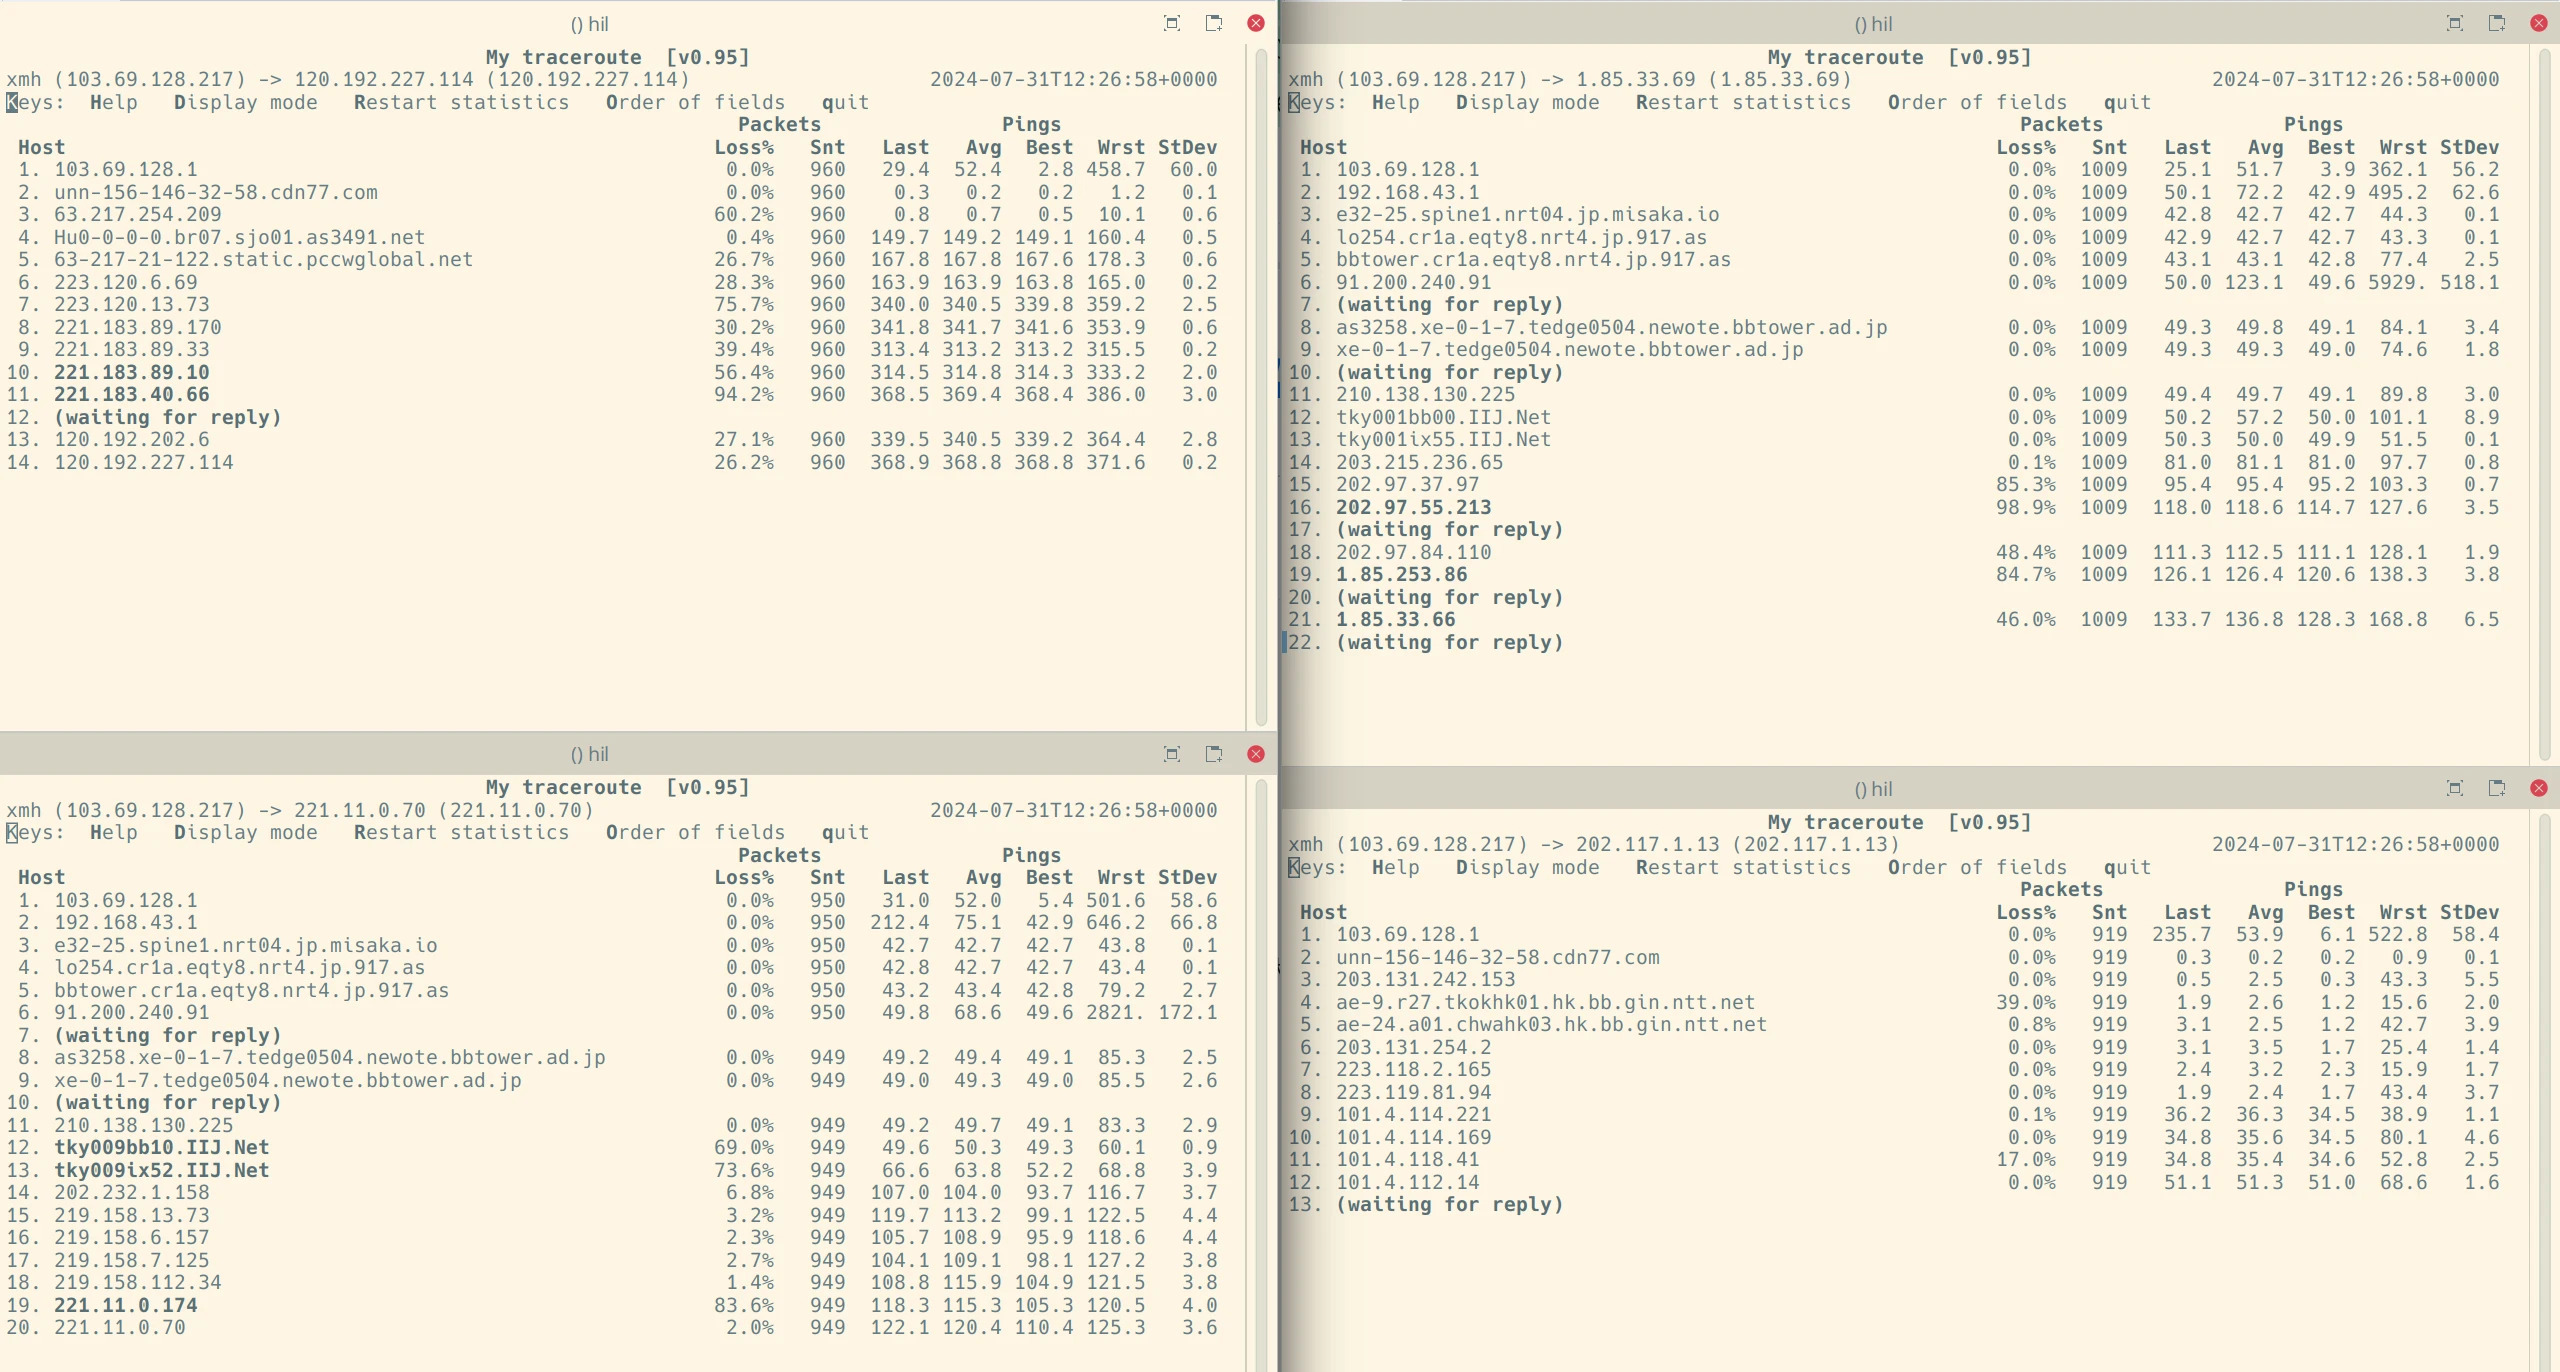The image size is (2560, 1372).
Task: Click Order of fields in the 202.117.1.13 pane
Action: tap(1976, 867)
